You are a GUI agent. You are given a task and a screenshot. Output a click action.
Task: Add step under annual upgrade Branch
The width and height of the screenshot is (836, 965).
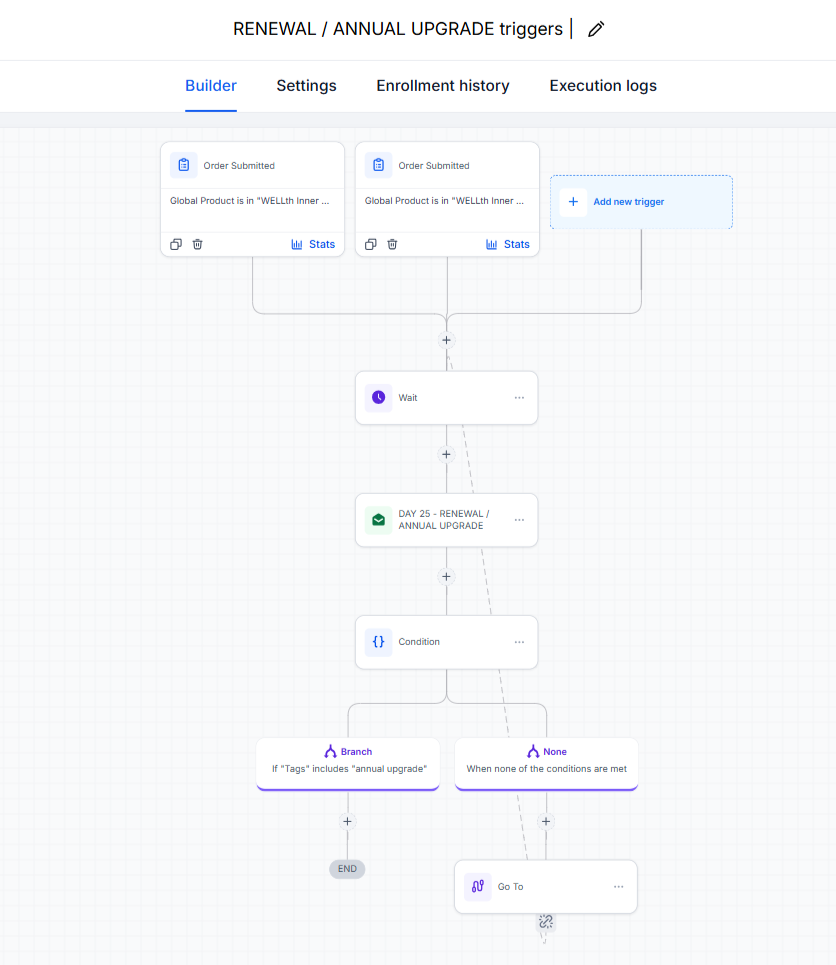(347, 821)
